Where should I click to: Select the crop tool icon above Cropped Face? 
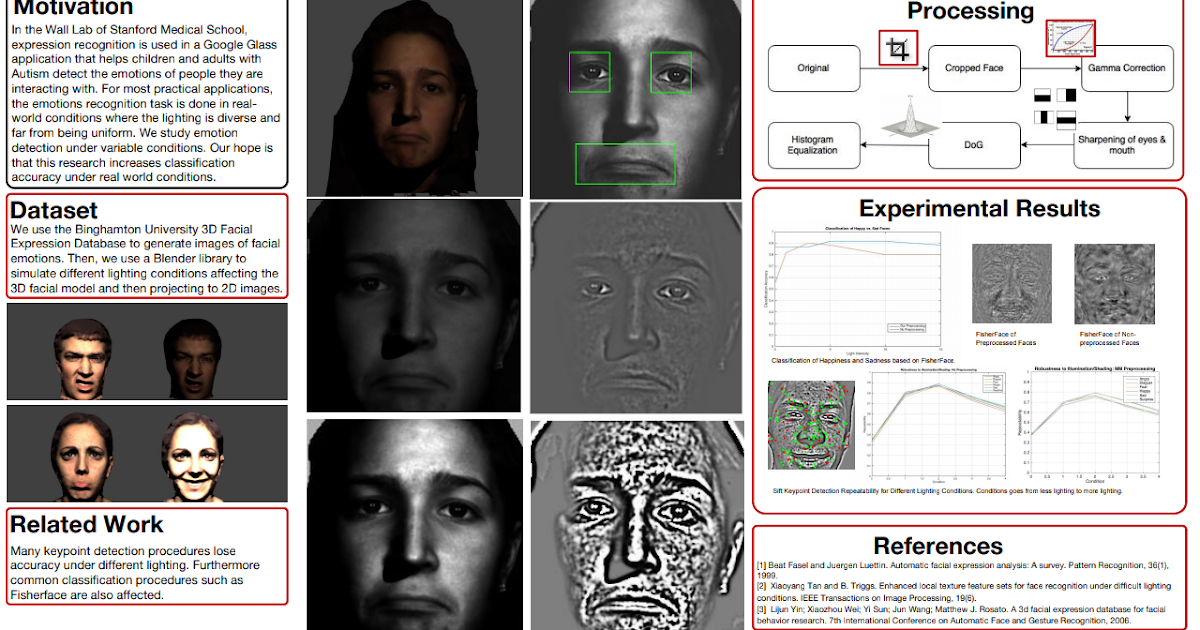(898, 48)
